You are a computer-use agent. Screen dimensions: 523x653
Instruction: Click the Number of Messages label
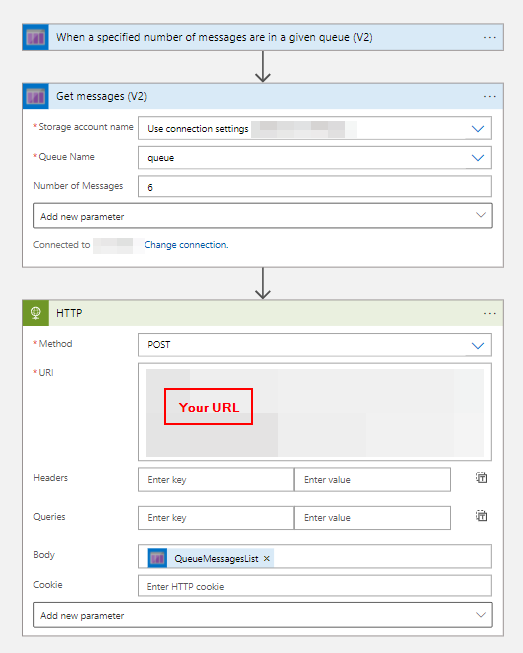click(x=78, y=186)
